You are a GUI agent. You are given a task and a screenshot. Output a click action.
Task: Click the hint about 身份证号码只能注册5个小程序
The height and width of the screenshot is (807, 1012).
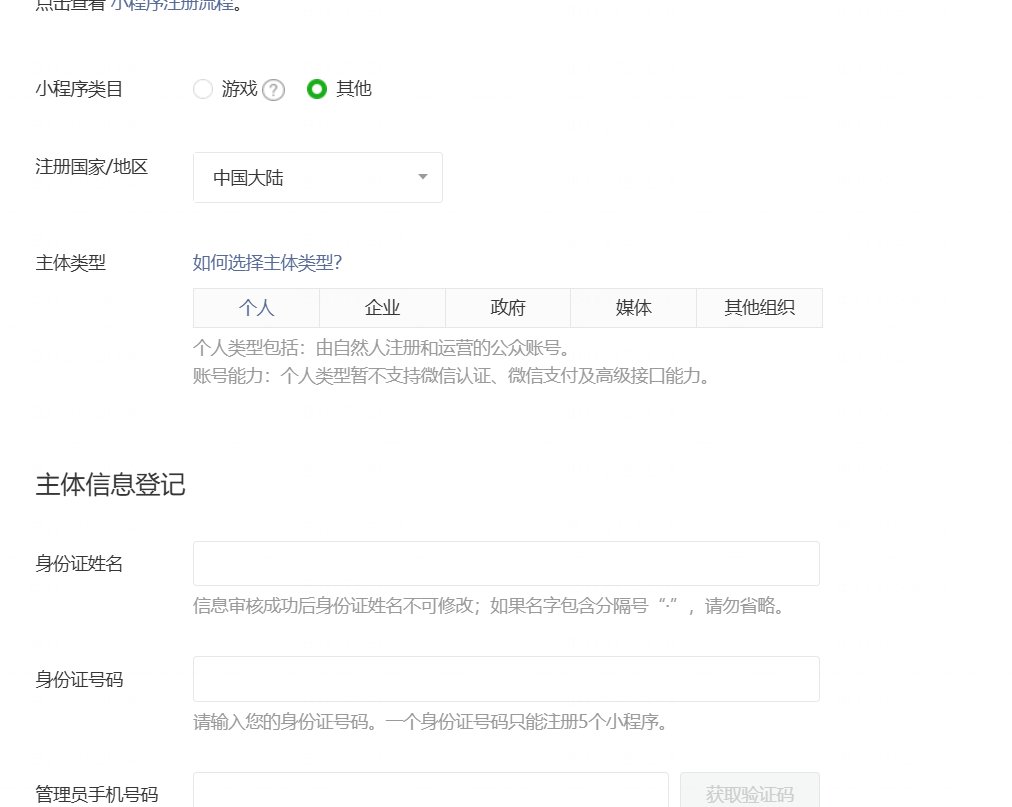(430, 722)
